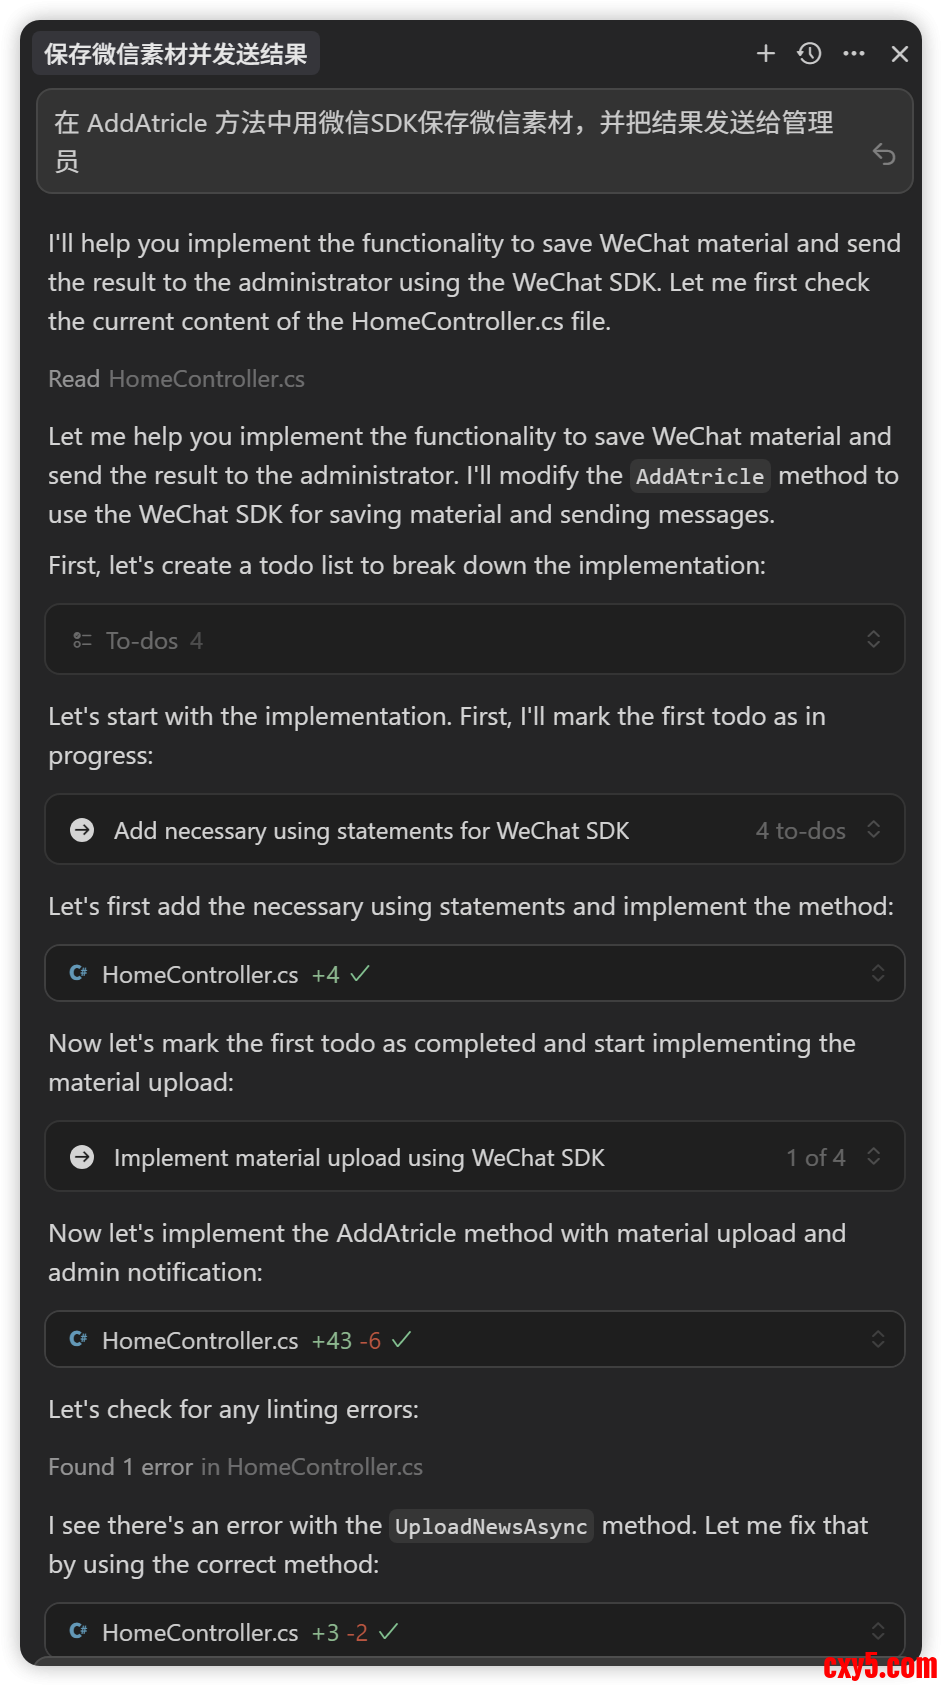Click in-progress icon for Implement material upload
Viewport: 942px width, 1686px height.
tap(82, 1157)
